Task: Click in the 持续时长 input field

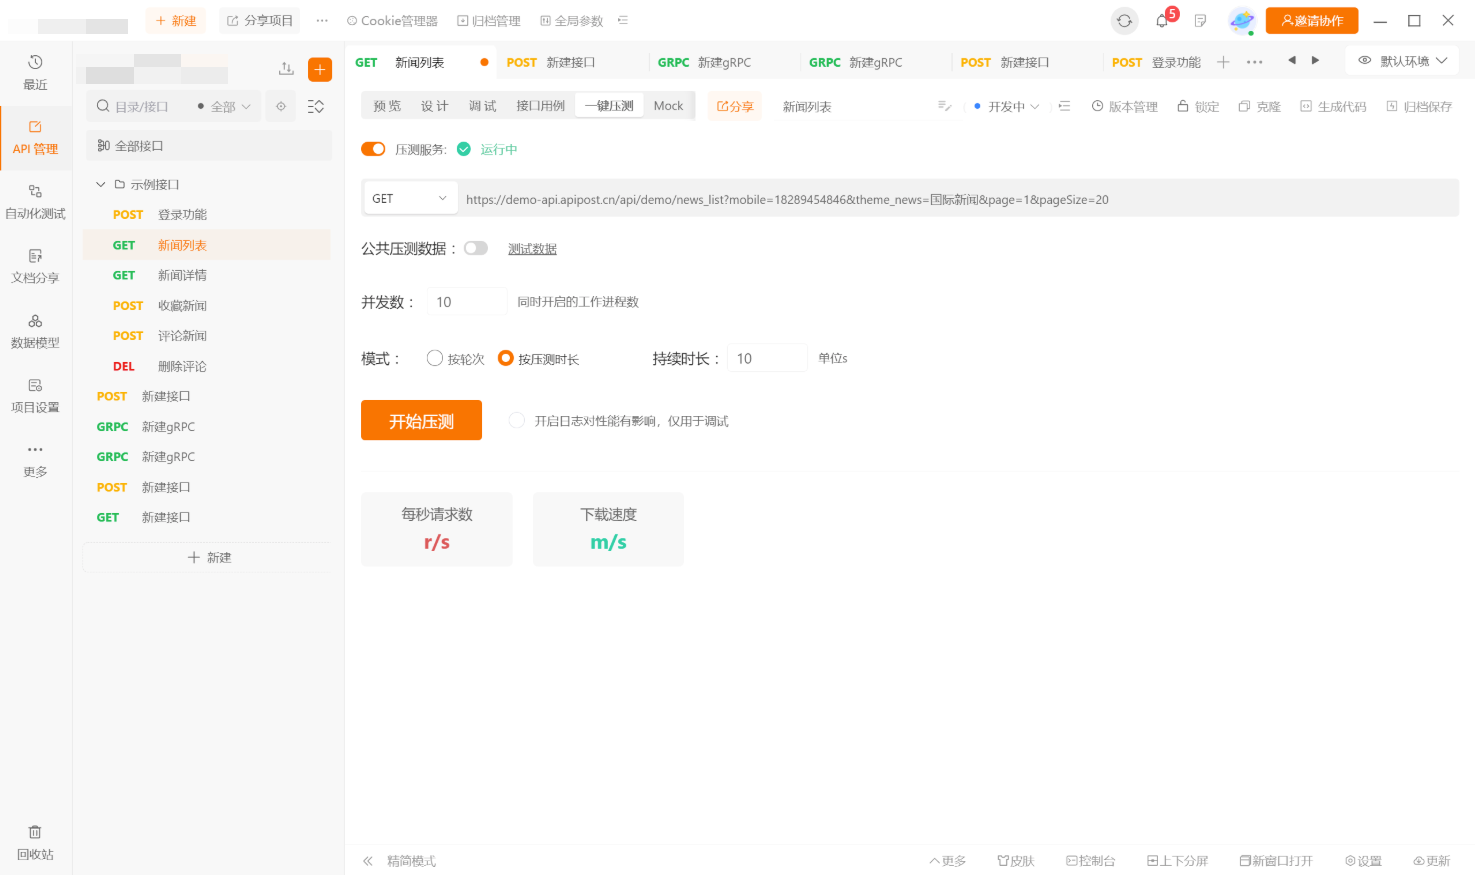Action: [767, 358]
